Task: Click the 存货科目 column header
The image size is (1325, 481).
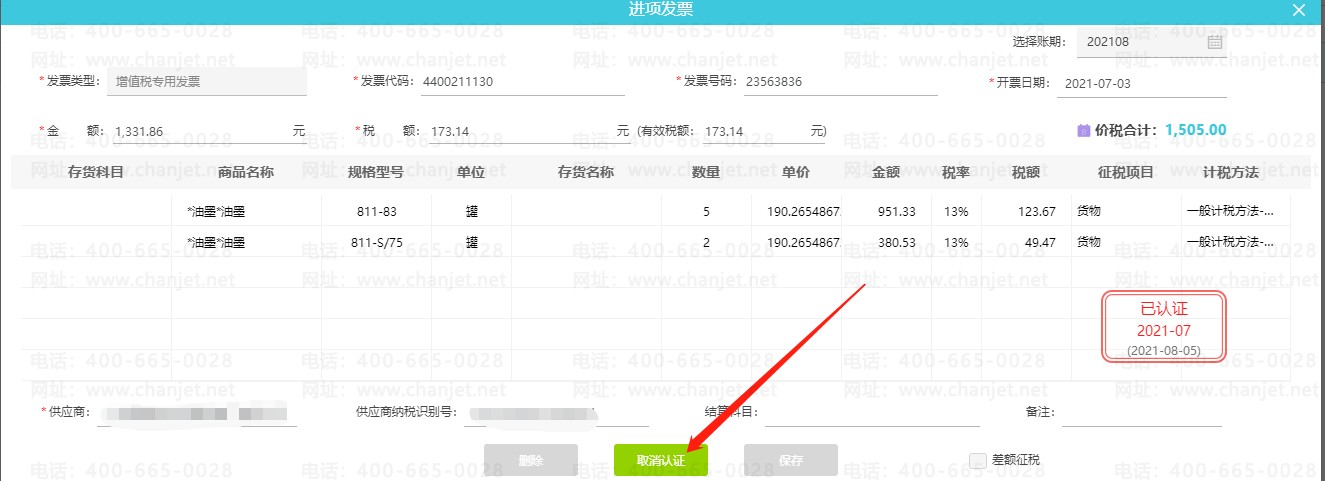Action: 96,173
